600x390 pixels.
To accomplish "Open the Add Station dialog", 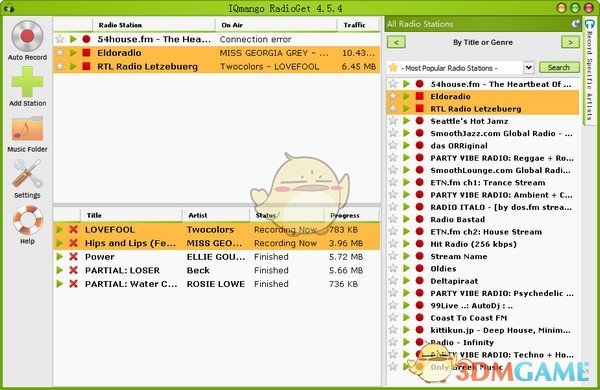I will [27, 87].
